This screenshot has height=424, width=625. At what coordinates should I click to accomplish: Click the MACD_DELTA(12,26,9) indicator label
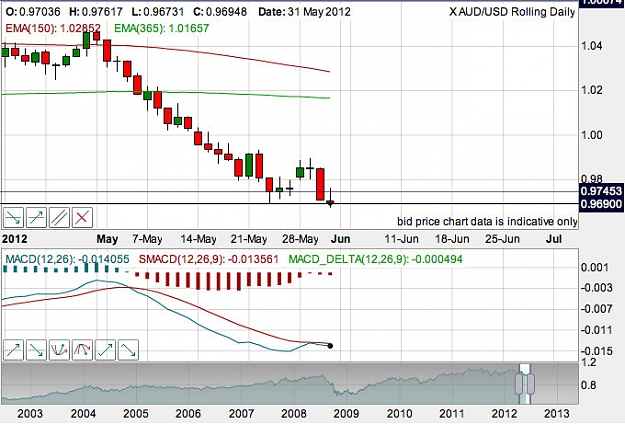click(x=375, y=259)
